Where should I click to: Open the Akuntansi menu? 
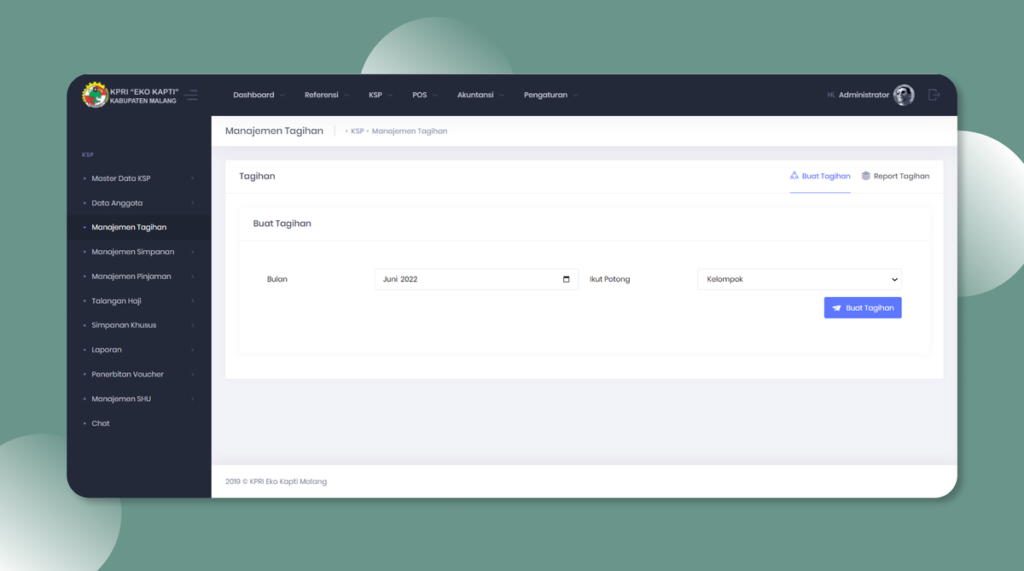coord(481,95)
